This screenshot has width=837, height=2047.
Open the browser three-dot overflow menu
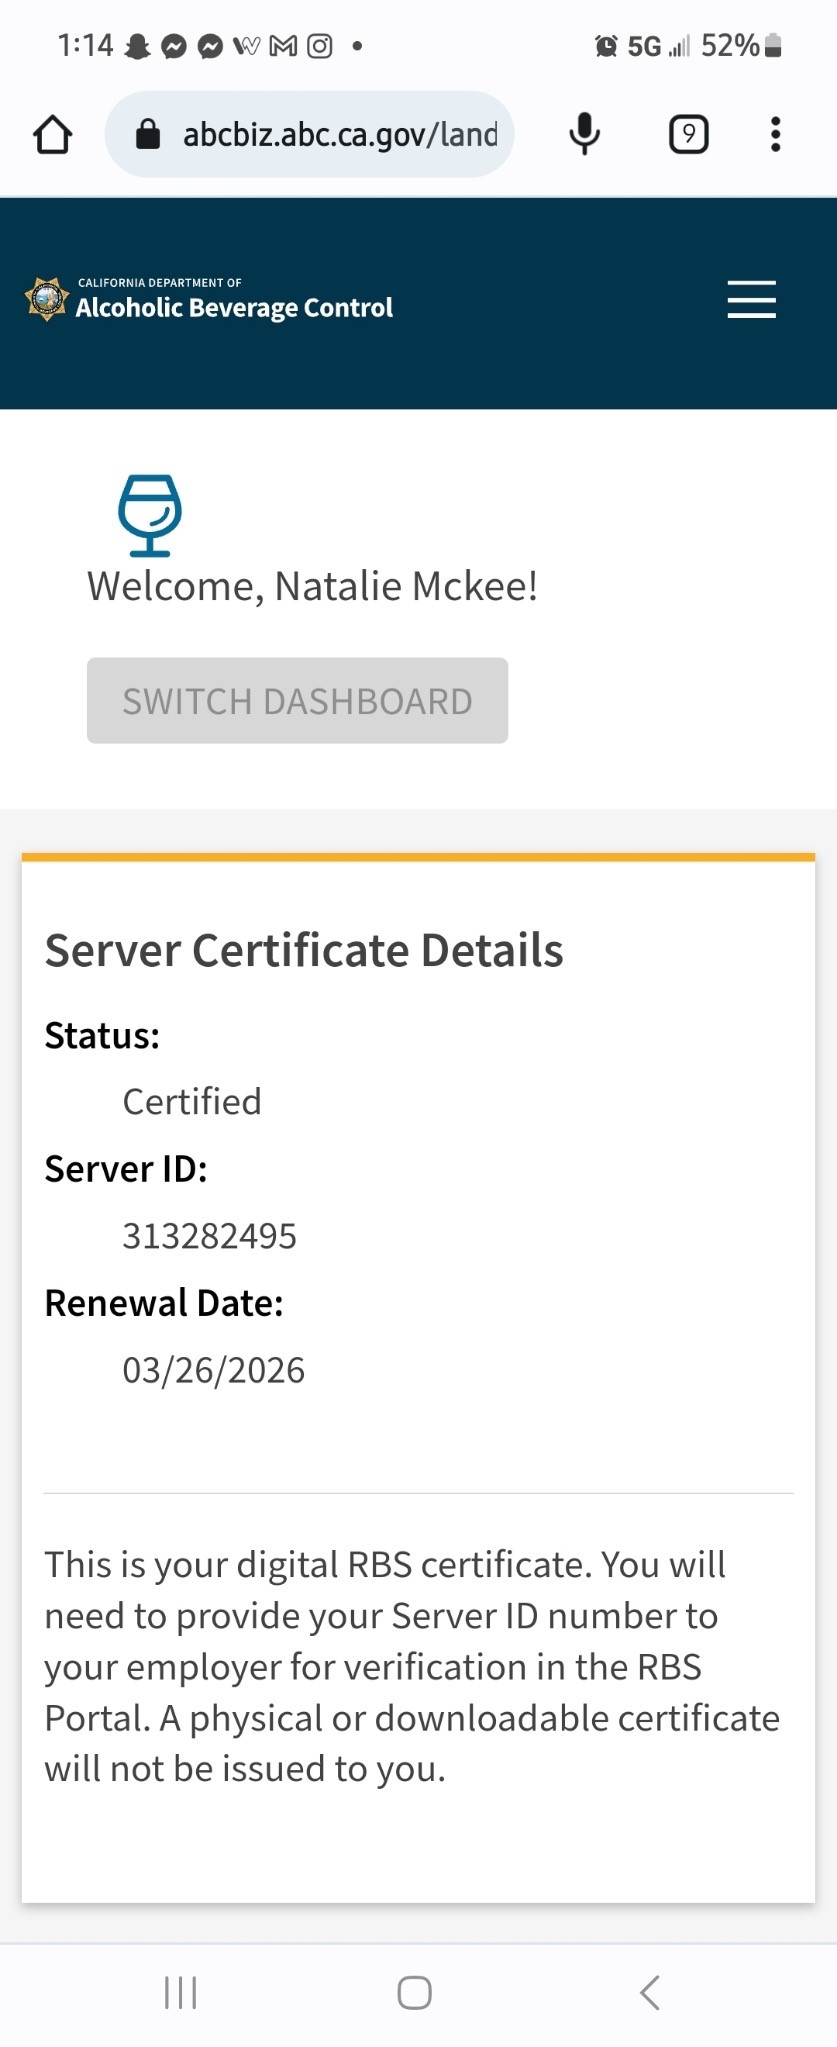click(775, 135)
